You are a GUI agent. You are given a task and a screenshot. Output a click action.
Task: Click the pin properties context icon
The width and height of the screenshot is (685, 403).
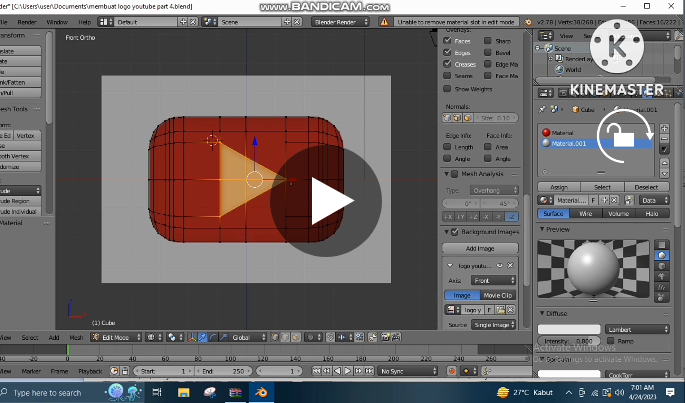pyautogui.click(x=542, y=109)
